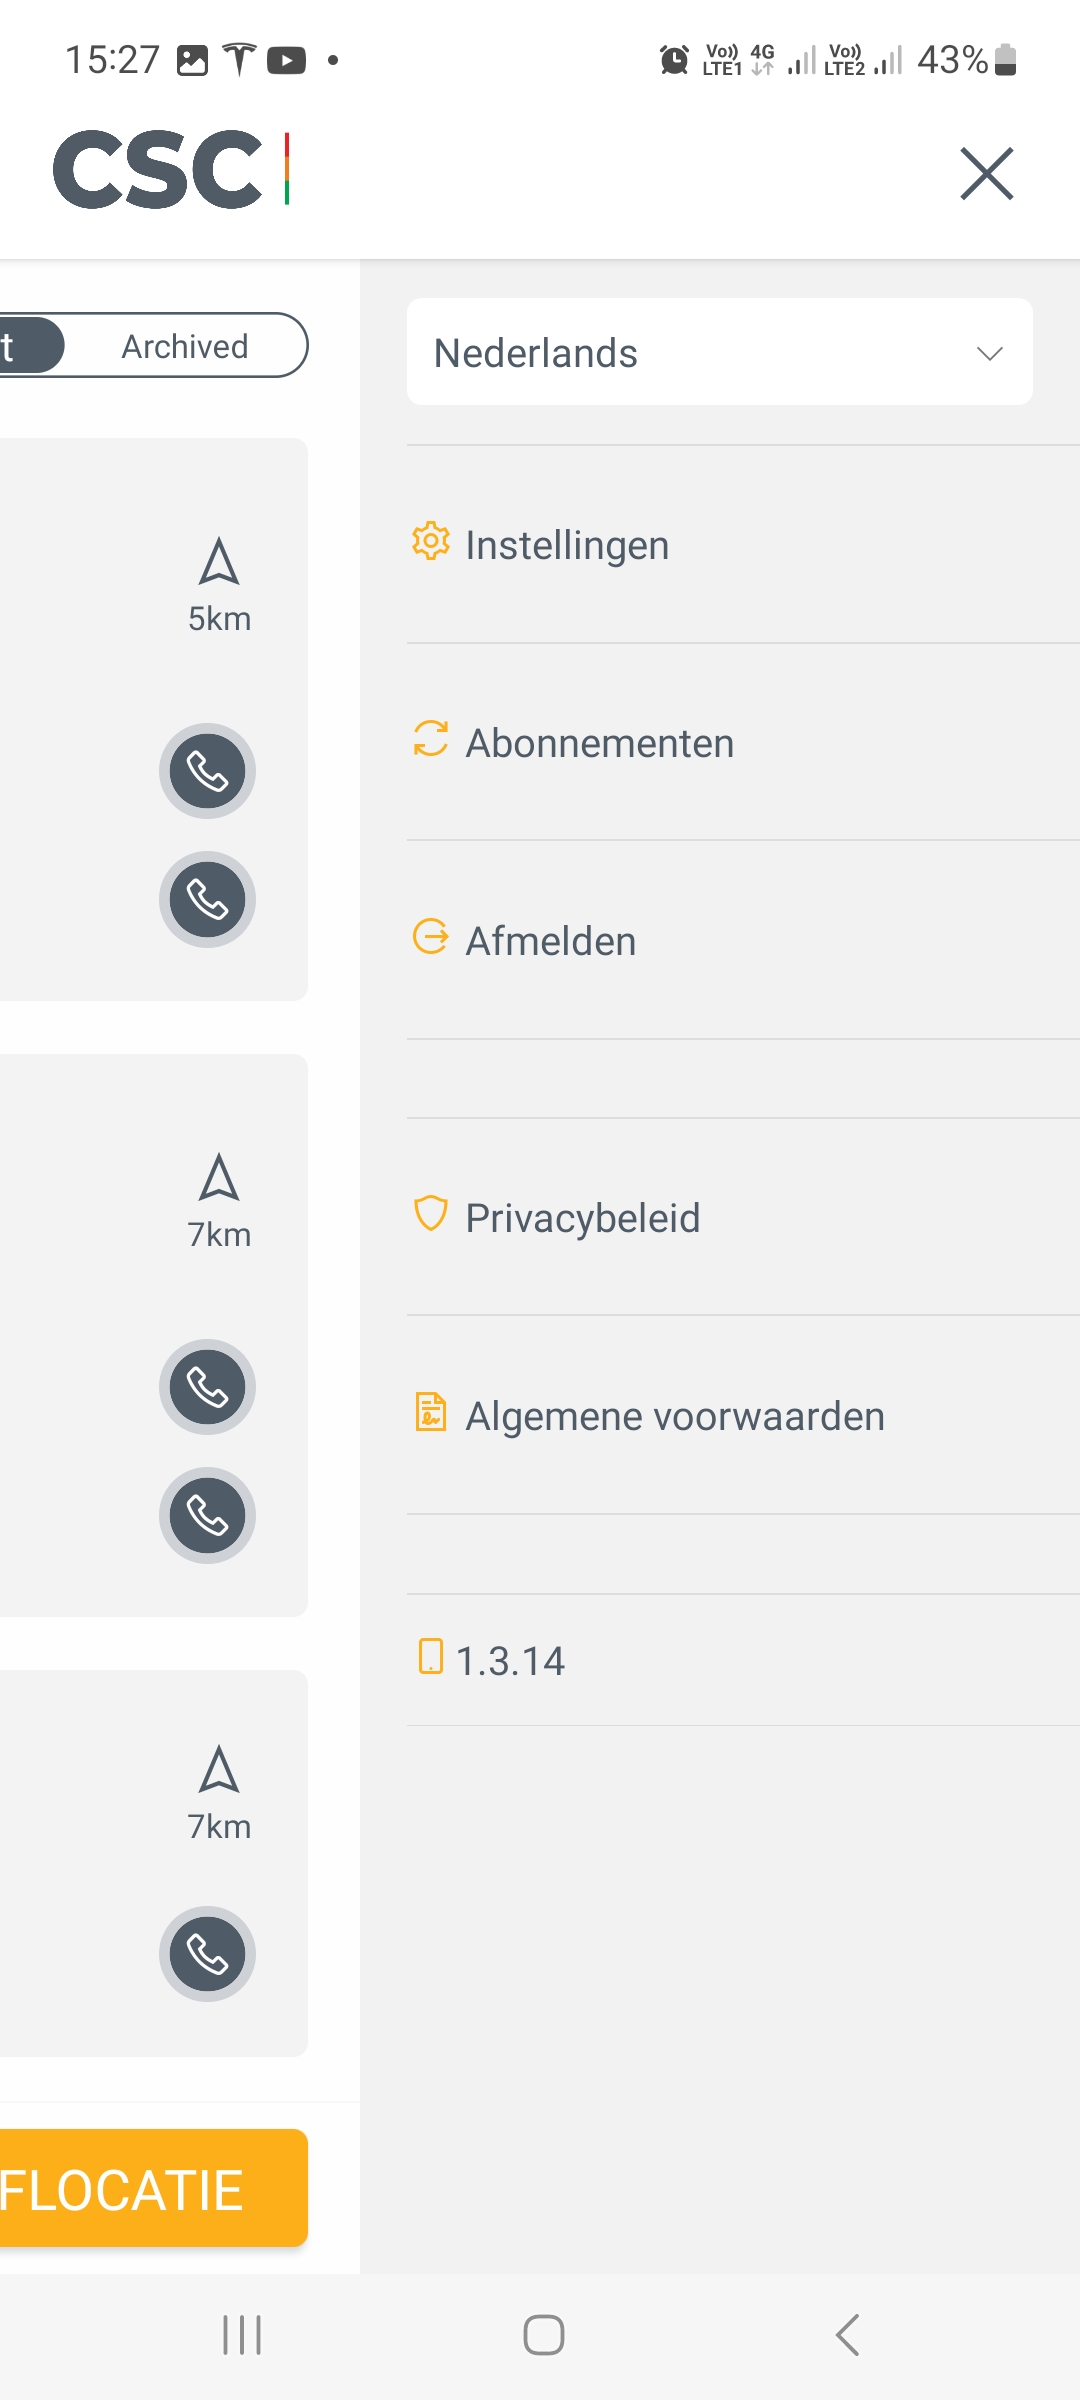This screenshot has height=2400, width=1080.
Task: Open Instellingen settings menu item
Action: [743, 545]
